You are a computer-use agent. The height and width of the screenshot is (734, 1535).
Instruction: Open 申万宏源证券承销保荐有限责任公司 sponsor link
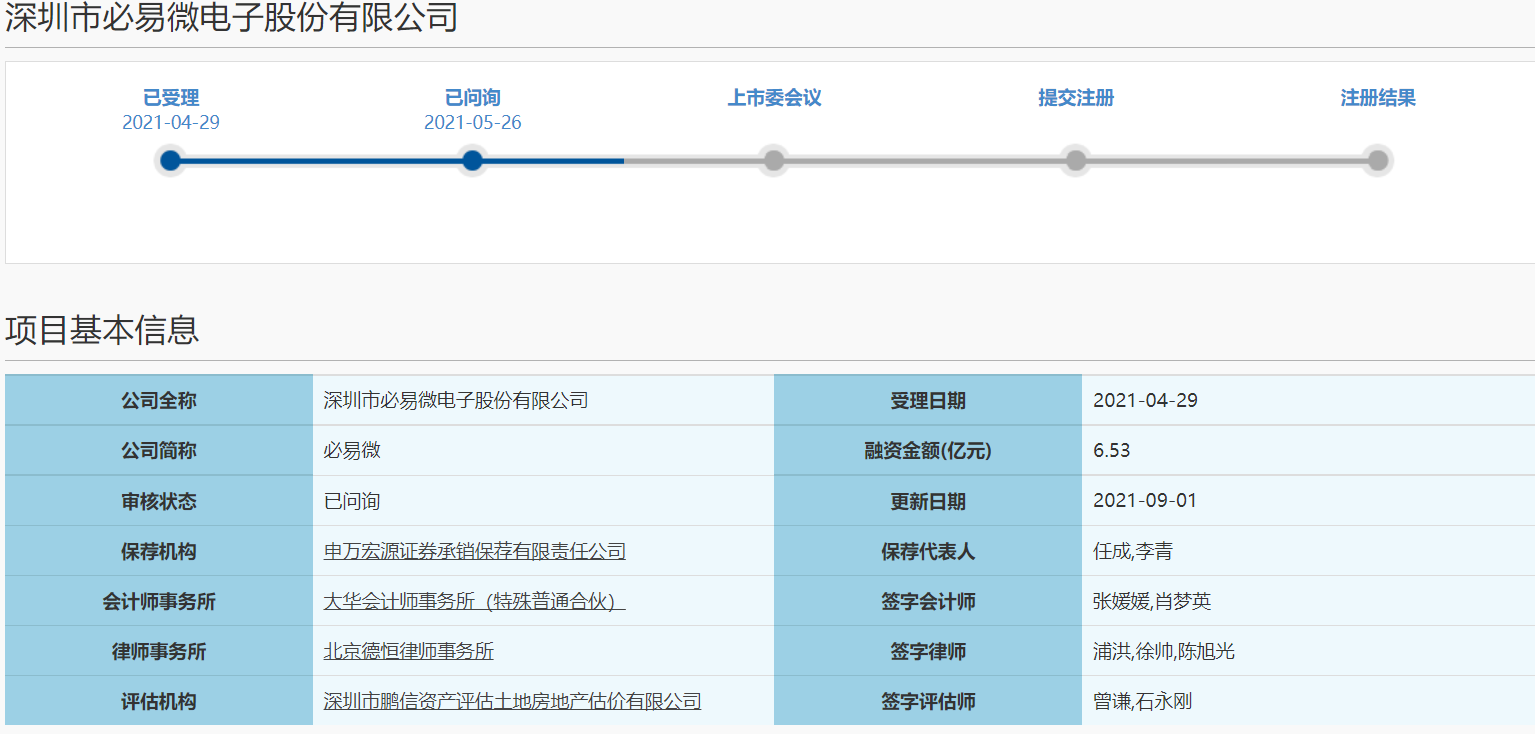click(x=475, y=551)
